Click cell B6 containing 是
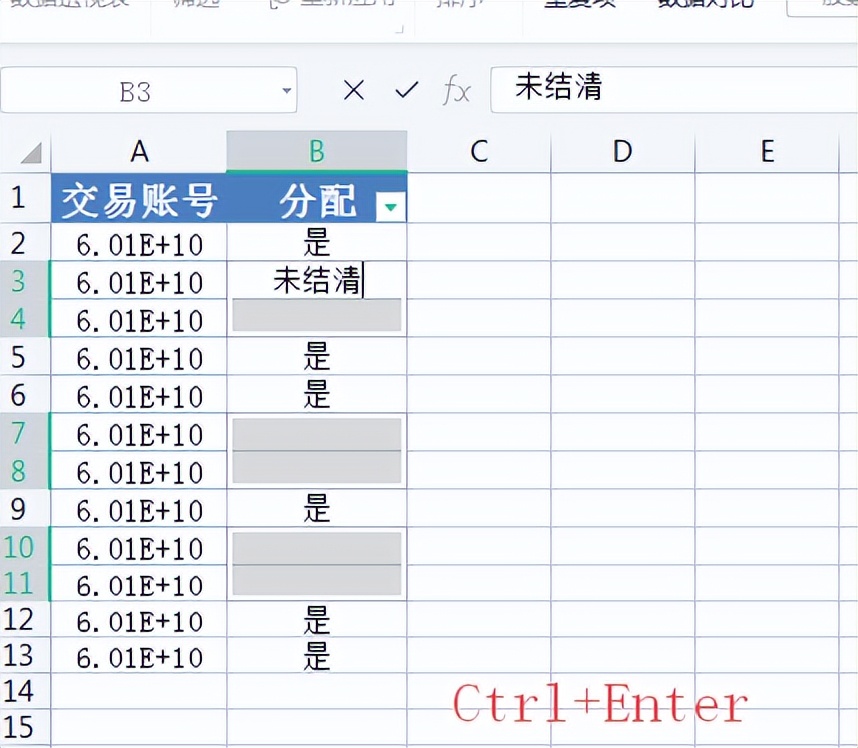This screenshot has height=748, width=858. (317, 394)
